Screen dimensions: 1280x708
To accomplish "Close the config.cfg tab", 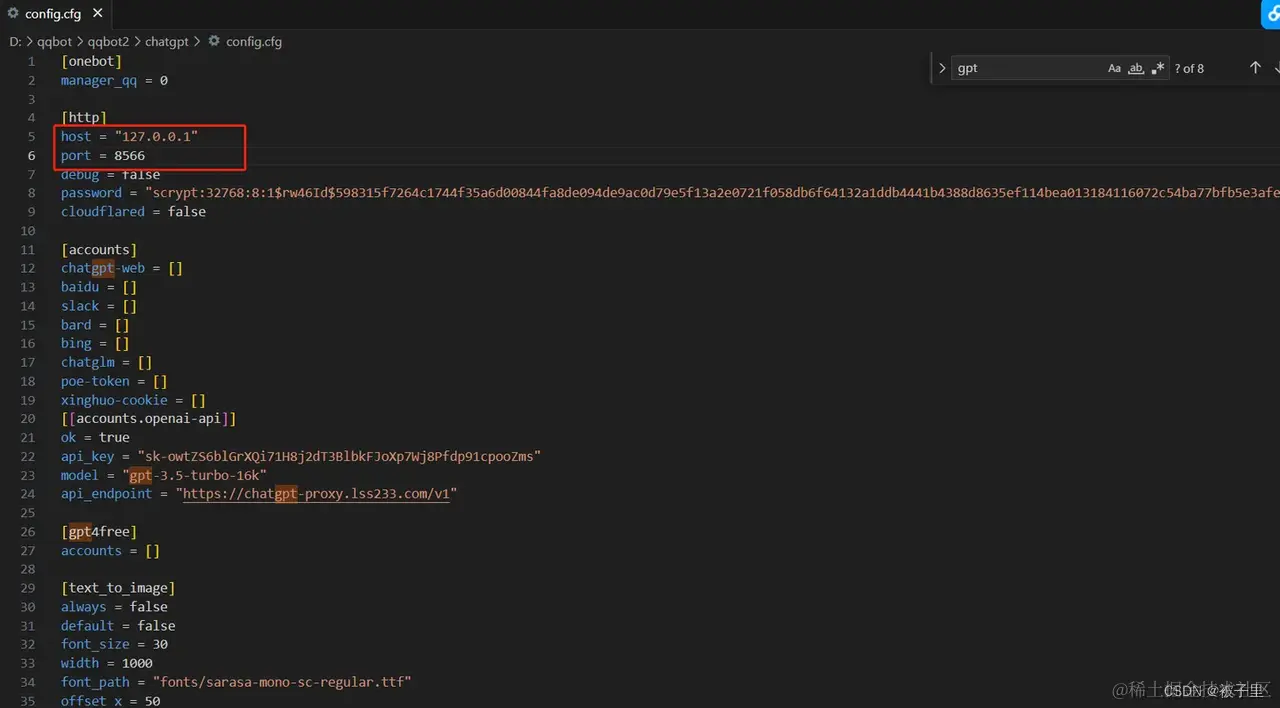I will (98, 13).
